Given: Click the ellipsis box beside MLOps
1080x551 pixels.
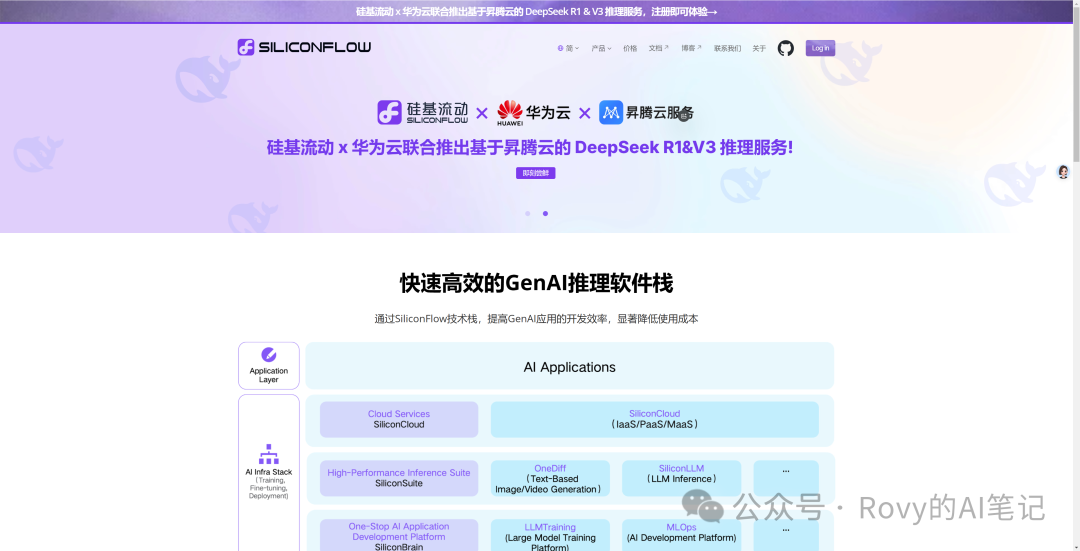Looking at the screenshot, I should click(786, 535).
